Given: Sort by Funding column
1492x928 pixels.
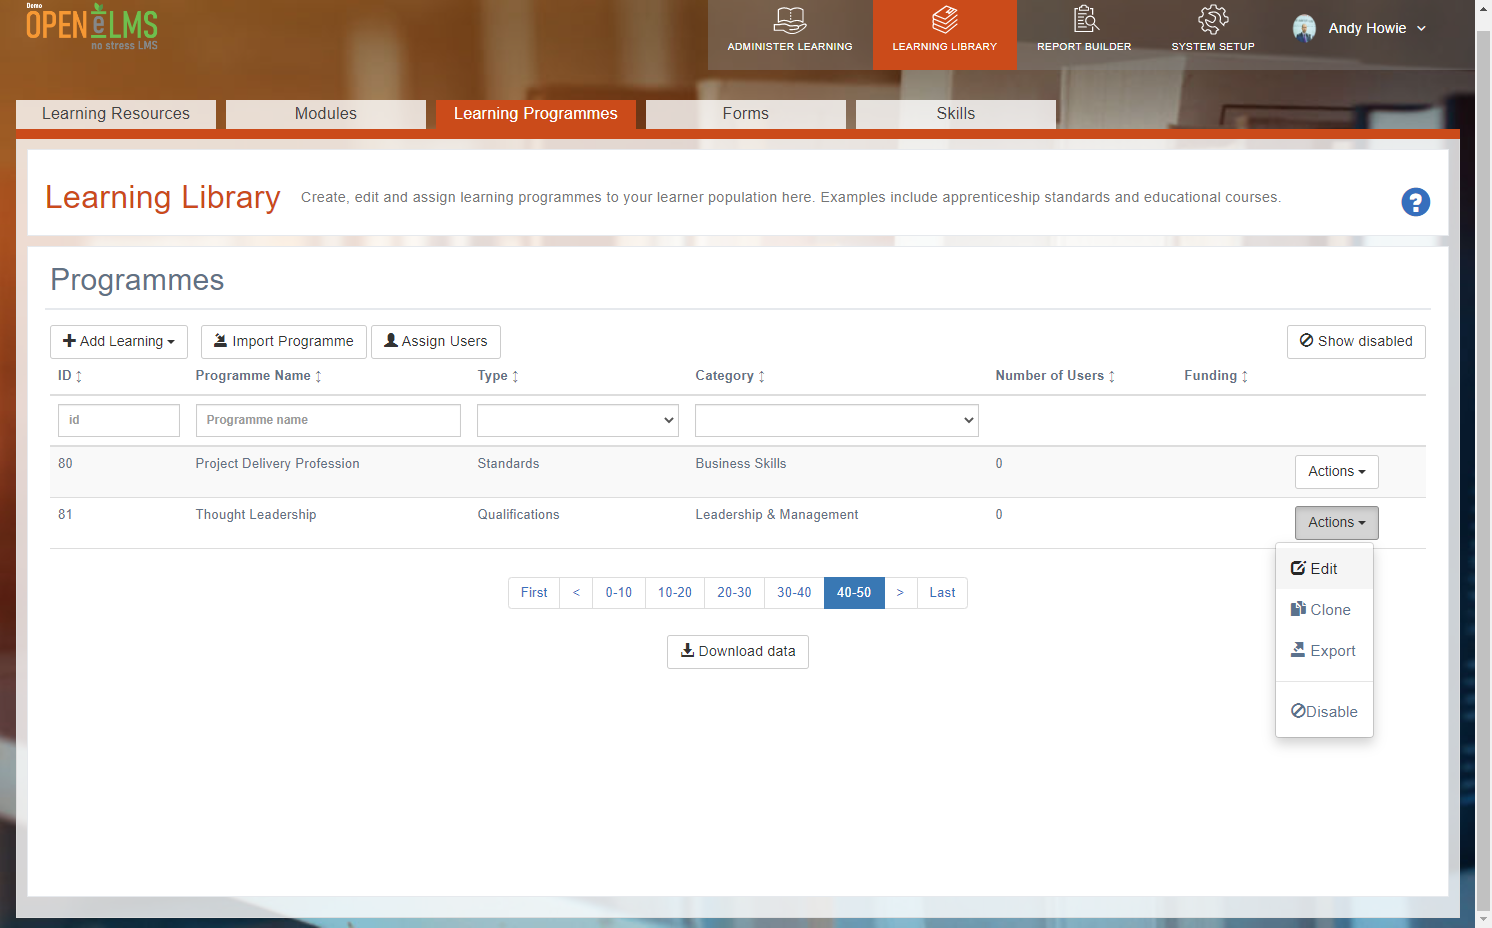Looking at the screenshot, I should [x=1216, y=376].
